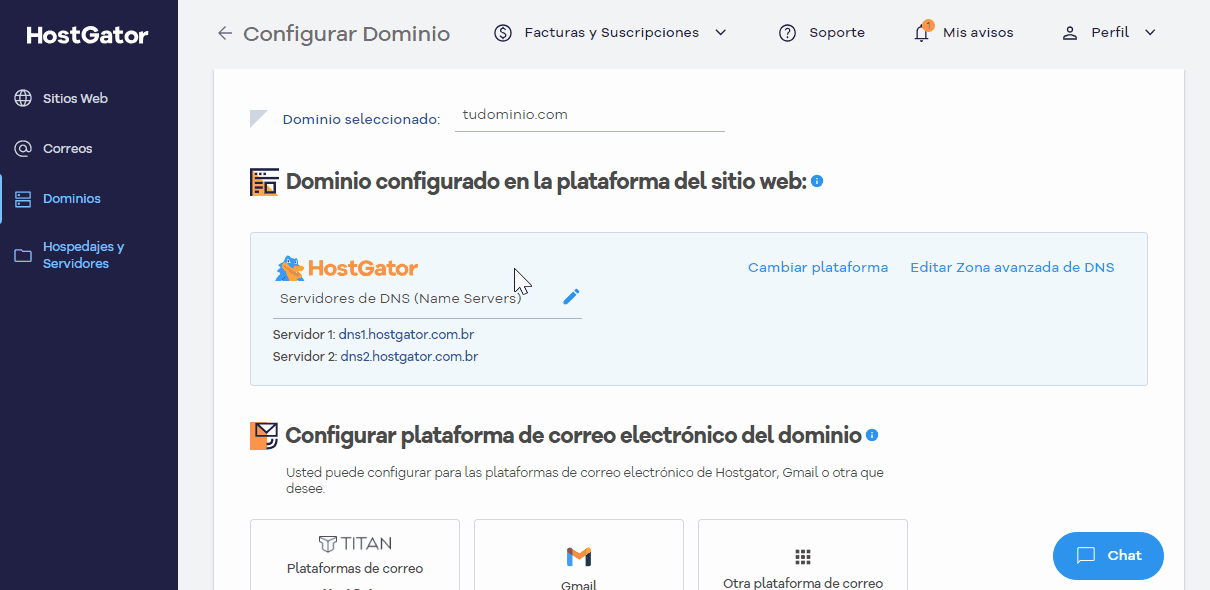Viewport: 1210px width, 590px height.
Task: Choose Otra plataforma de correo card
Action: (803, 554)
